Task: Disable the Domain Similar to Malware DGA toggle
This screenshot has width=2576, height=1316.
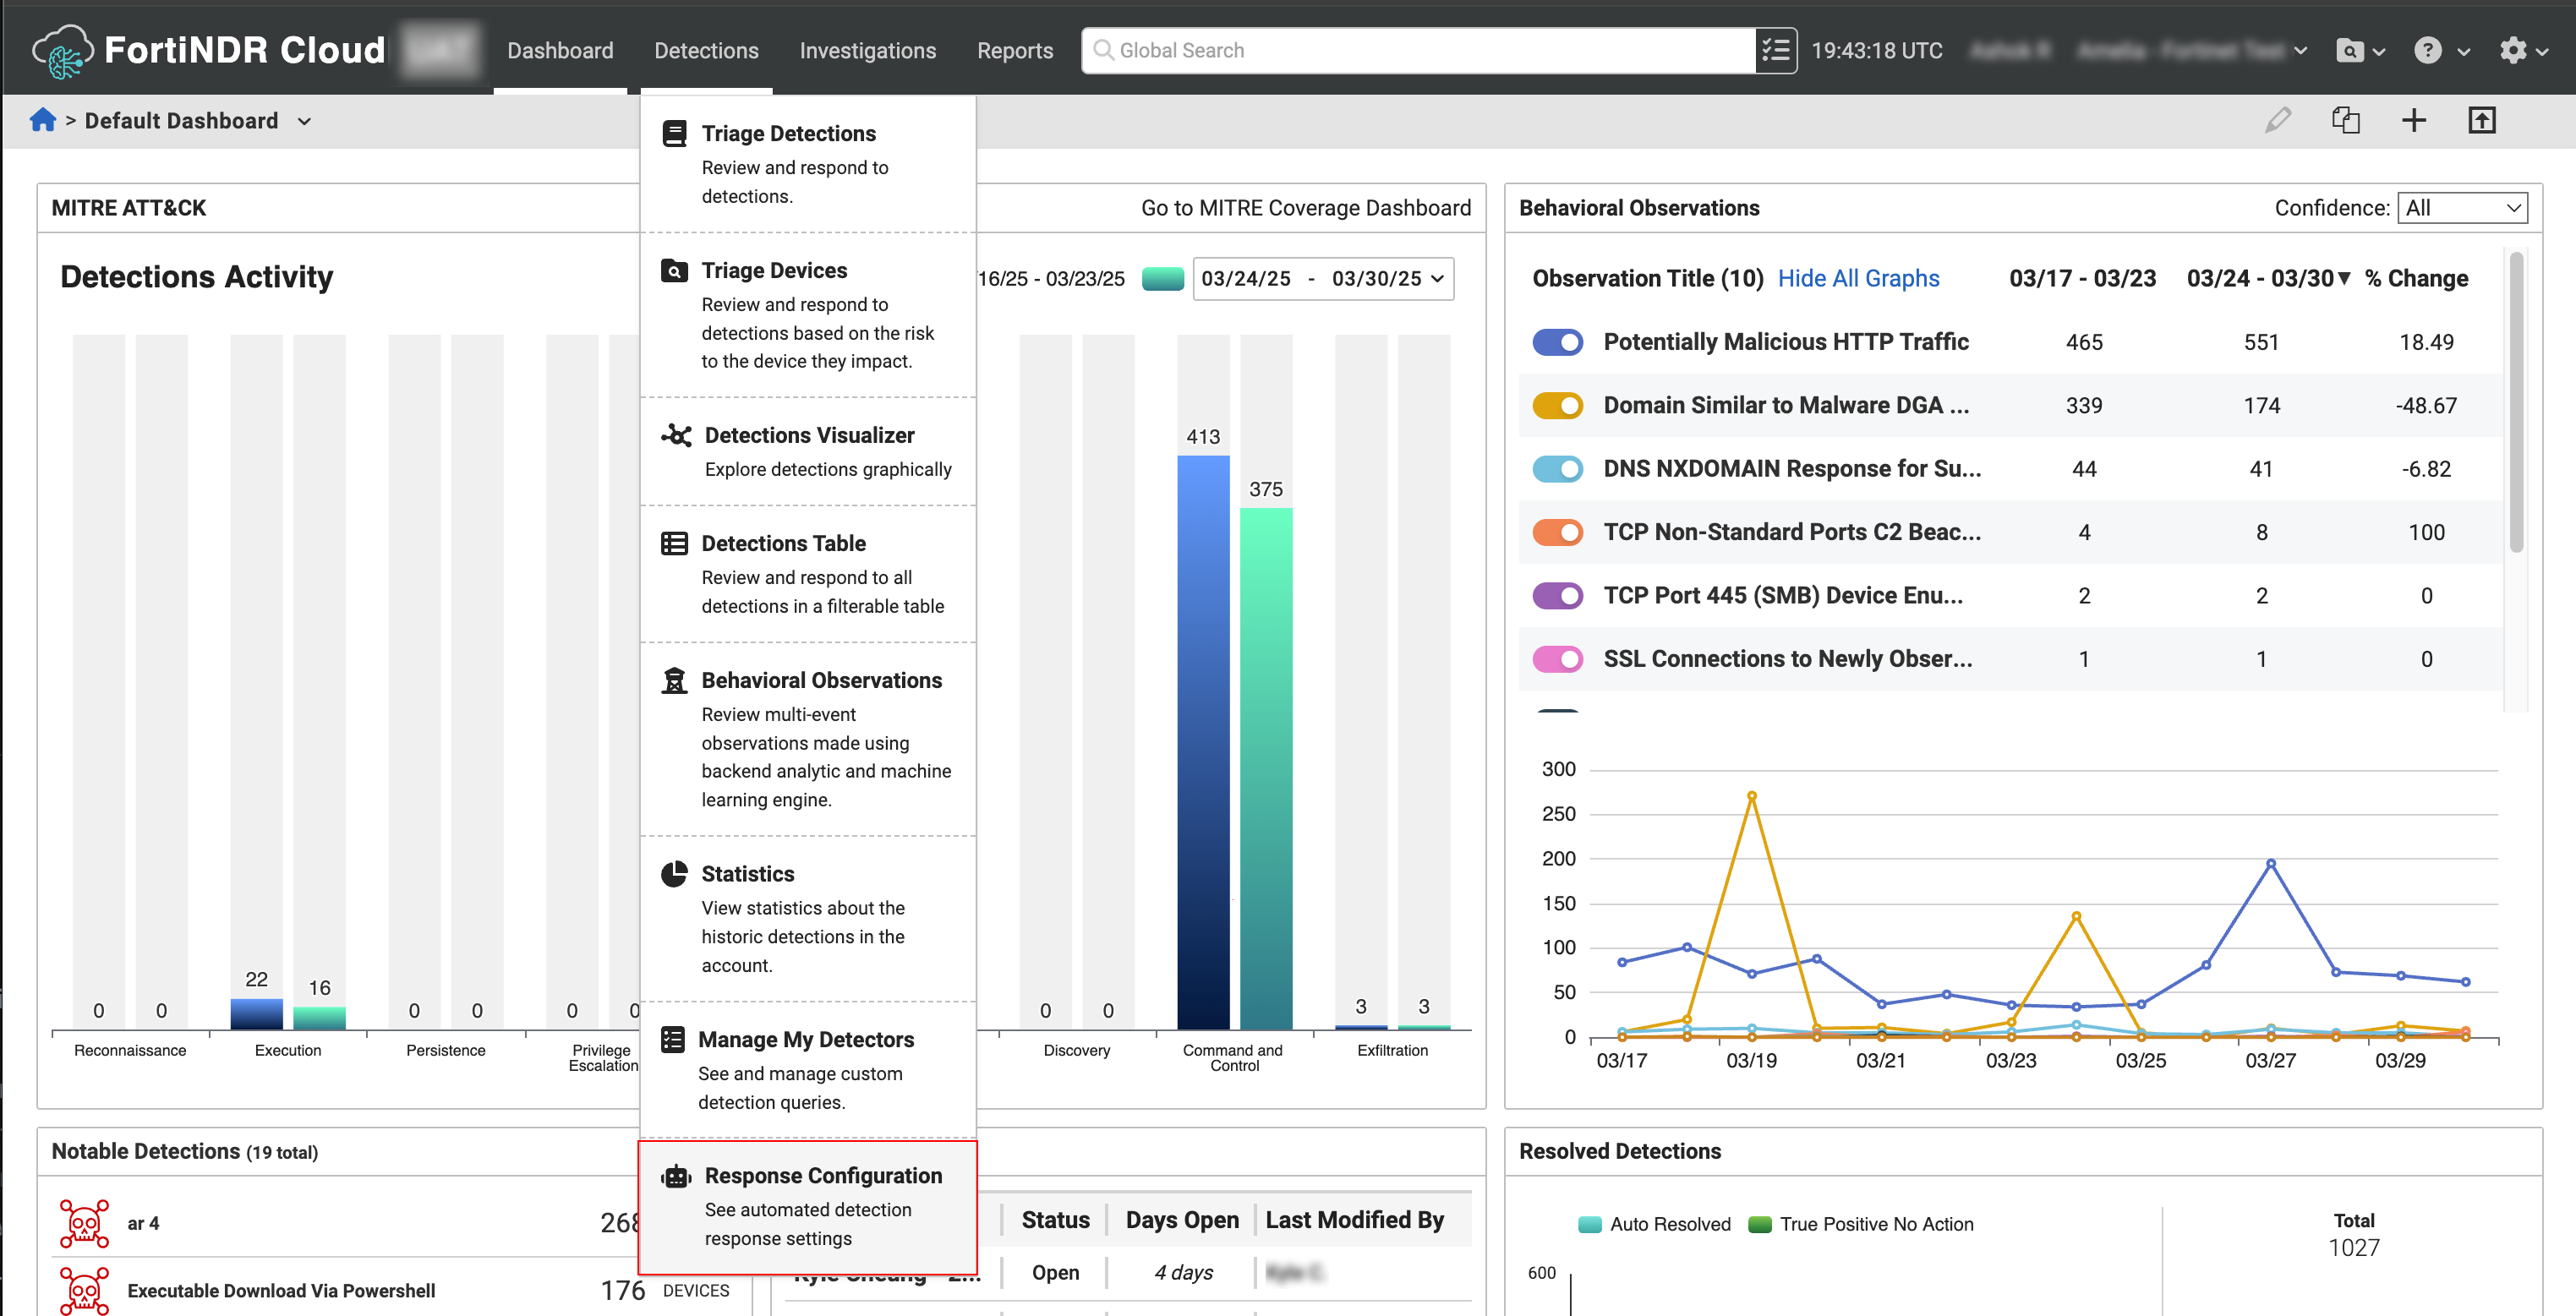Action: (x=1556, y=405)
